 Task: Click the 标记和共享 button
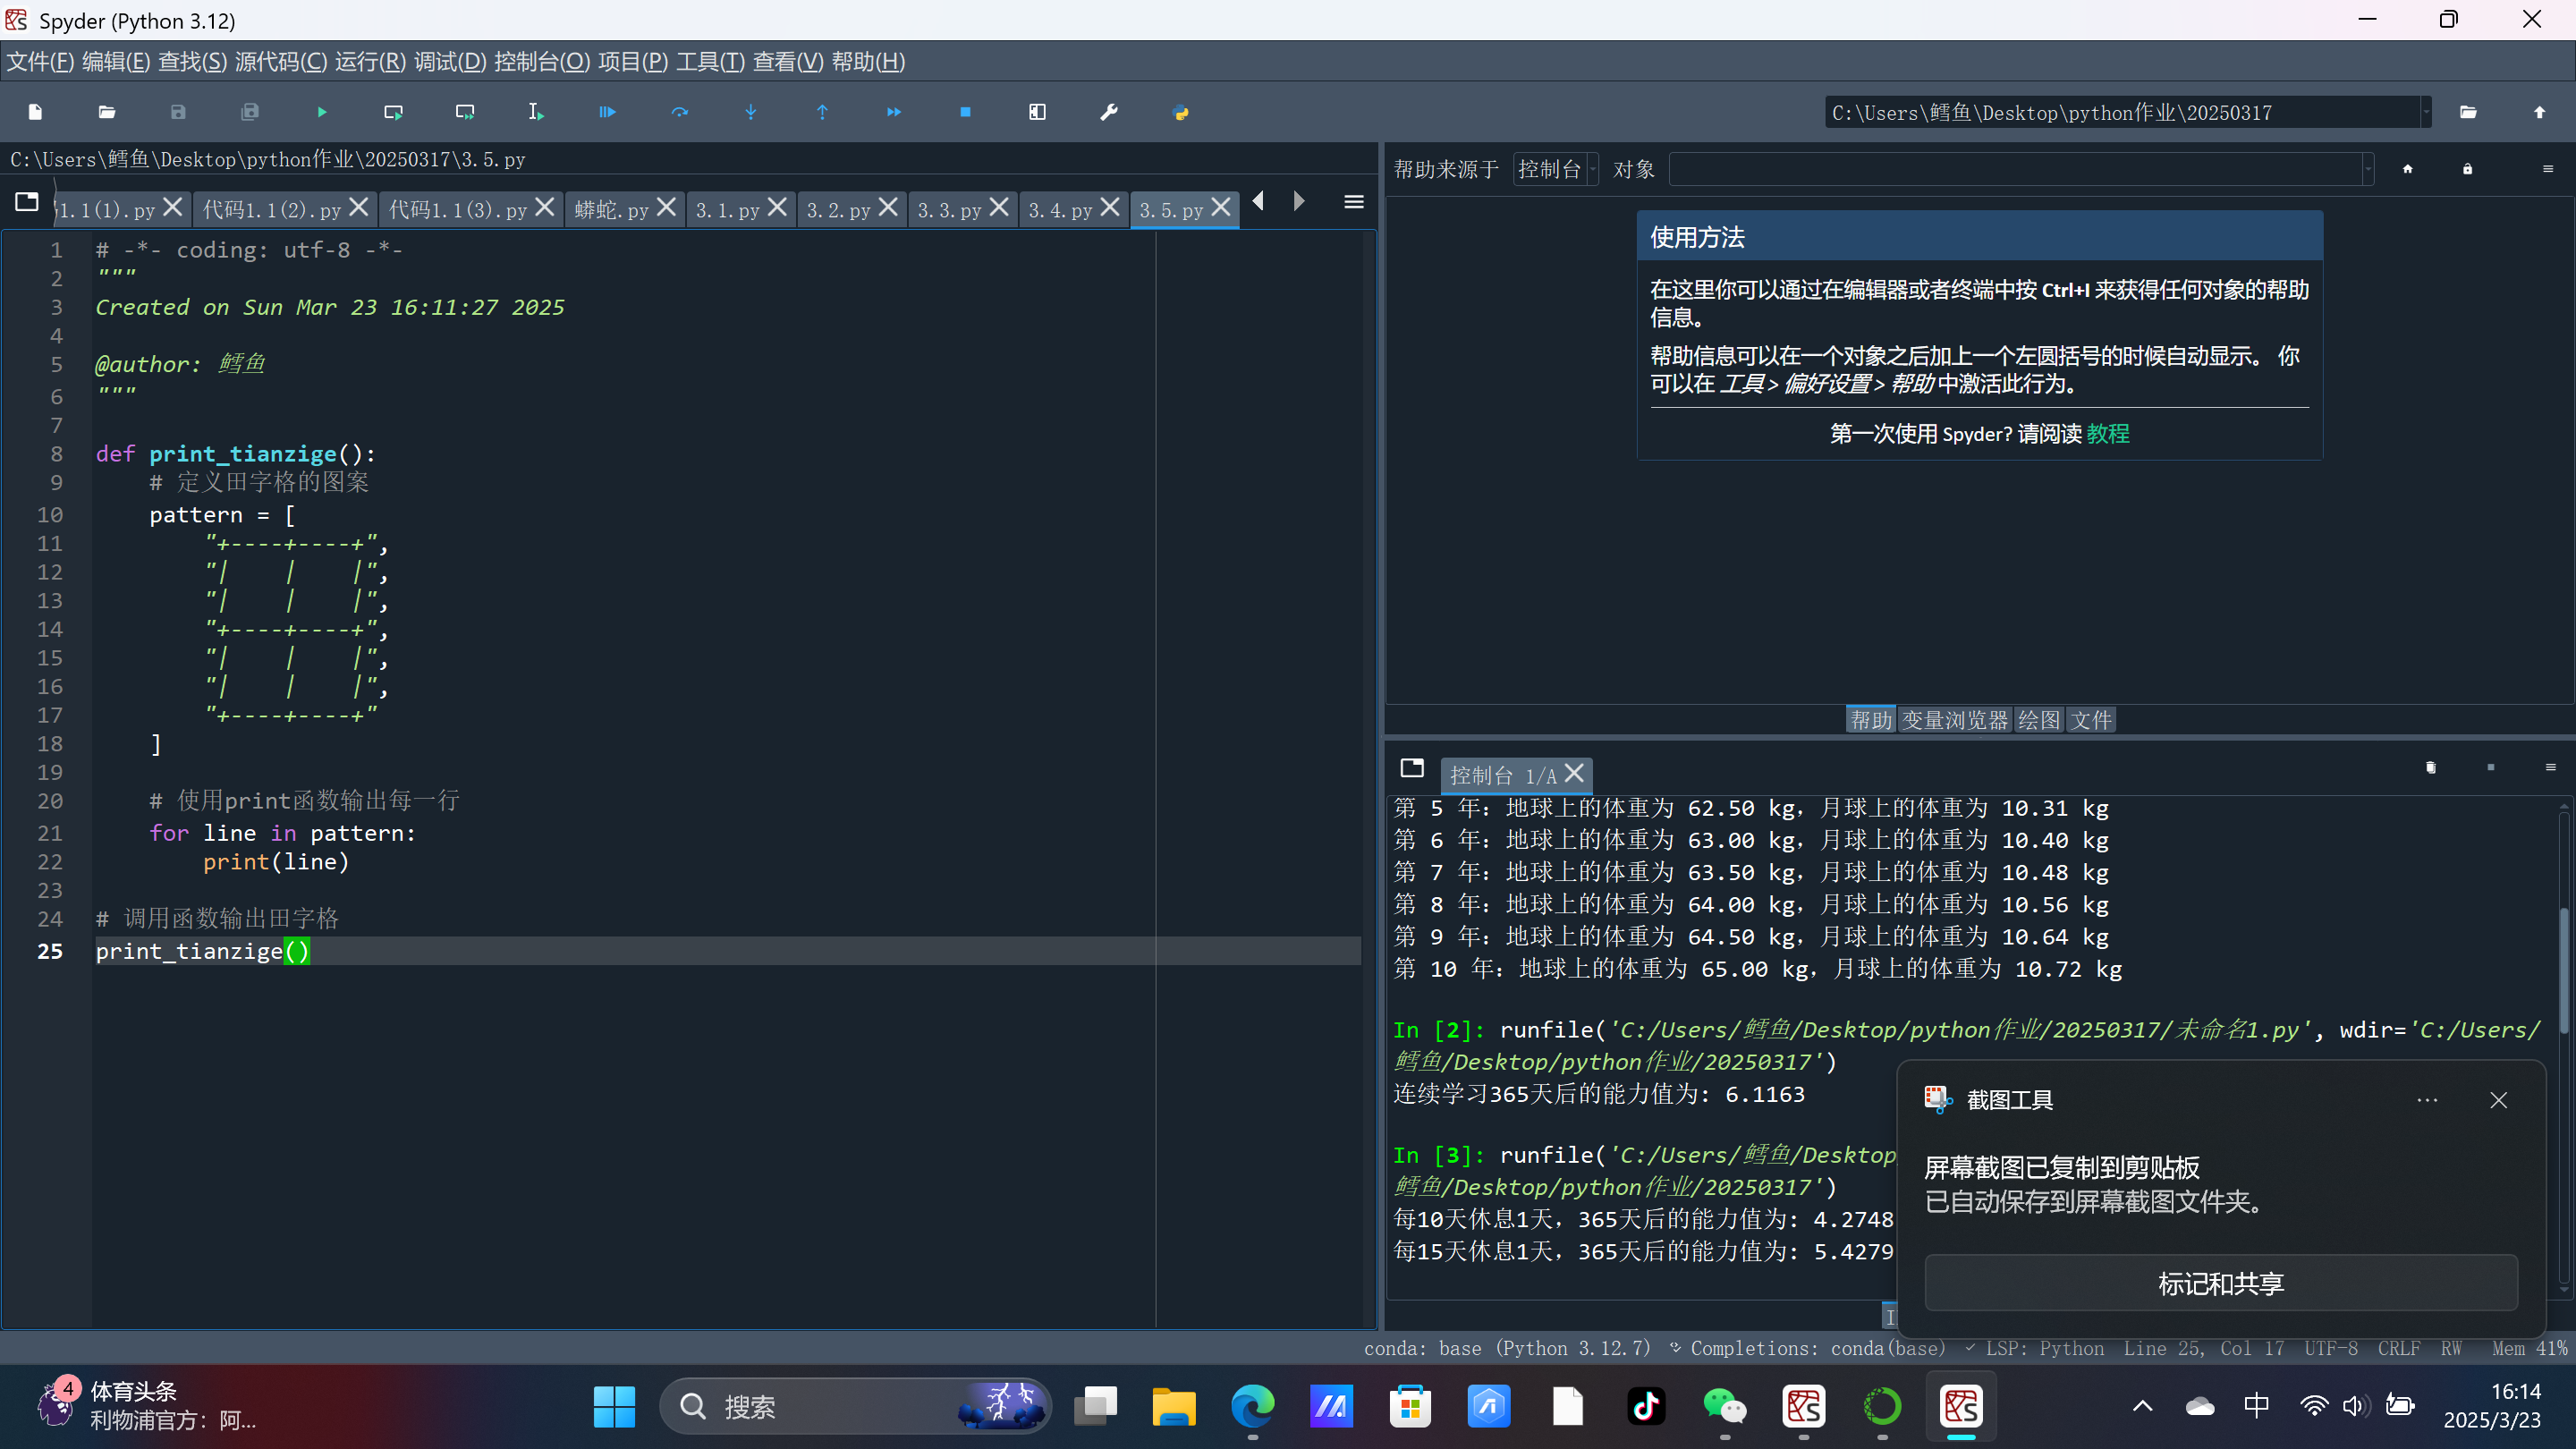pos(2220,1283)
